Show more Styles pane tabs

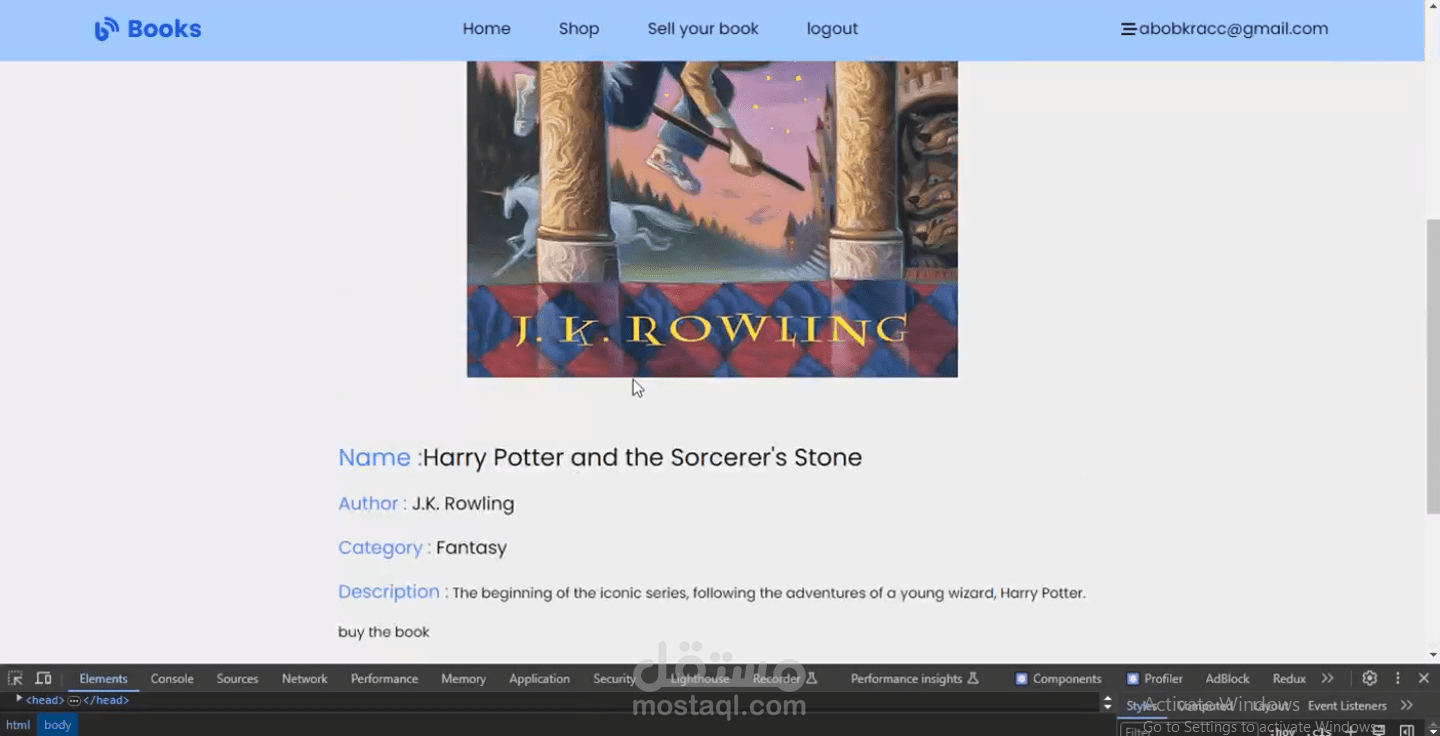(1407, 705)
